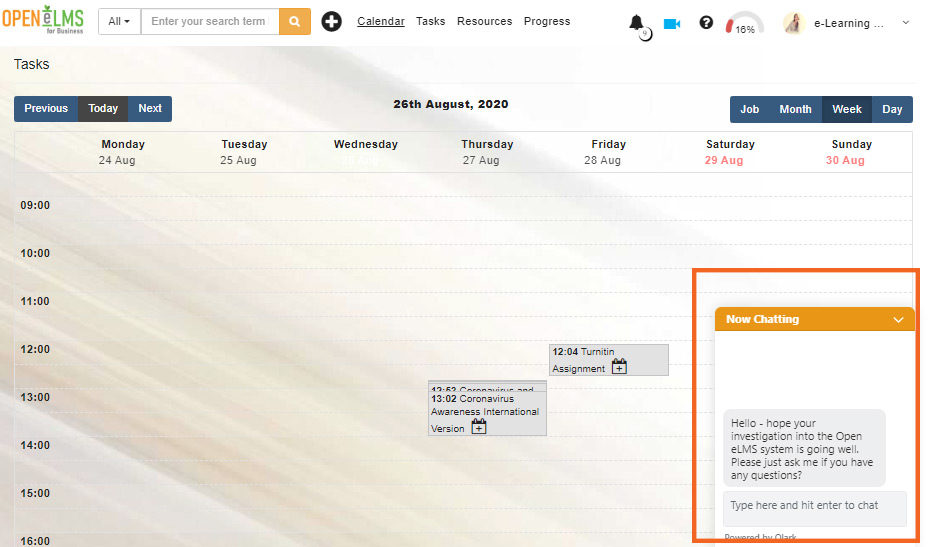930x547 pixels.
Task: Expand the e-Learning user menu arrow
Action: click(906, 22)
